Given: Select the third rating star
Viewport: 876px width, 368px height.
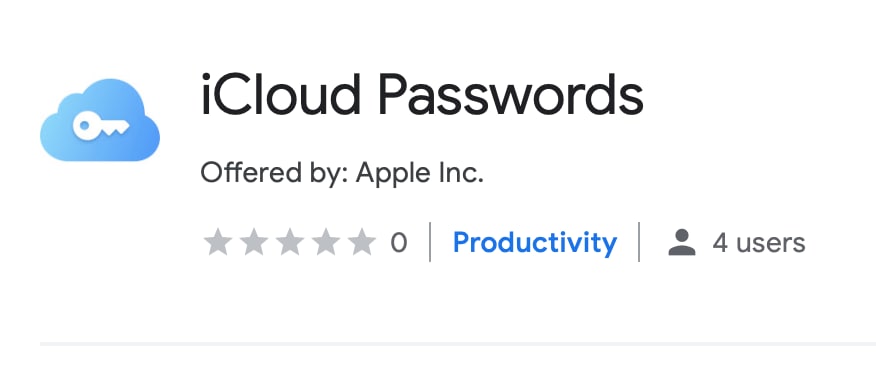Looking at the screenshot, I should [x=290, y=242].
